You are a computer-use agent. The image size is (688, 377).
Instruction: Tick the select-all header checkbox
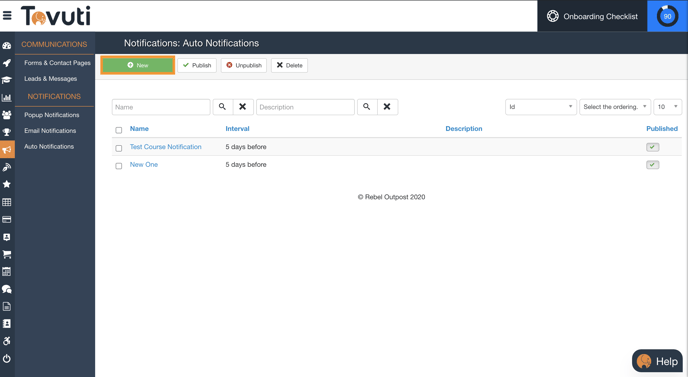coord(118,130)
